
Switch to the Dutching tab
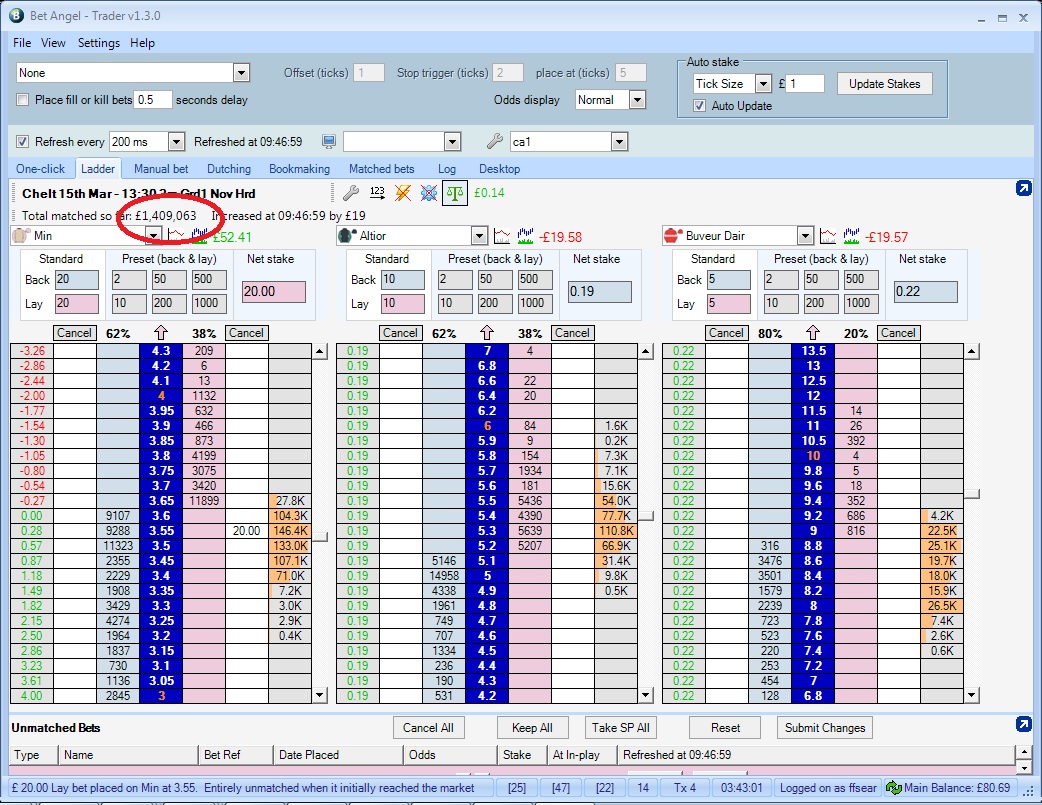point(228,168)
